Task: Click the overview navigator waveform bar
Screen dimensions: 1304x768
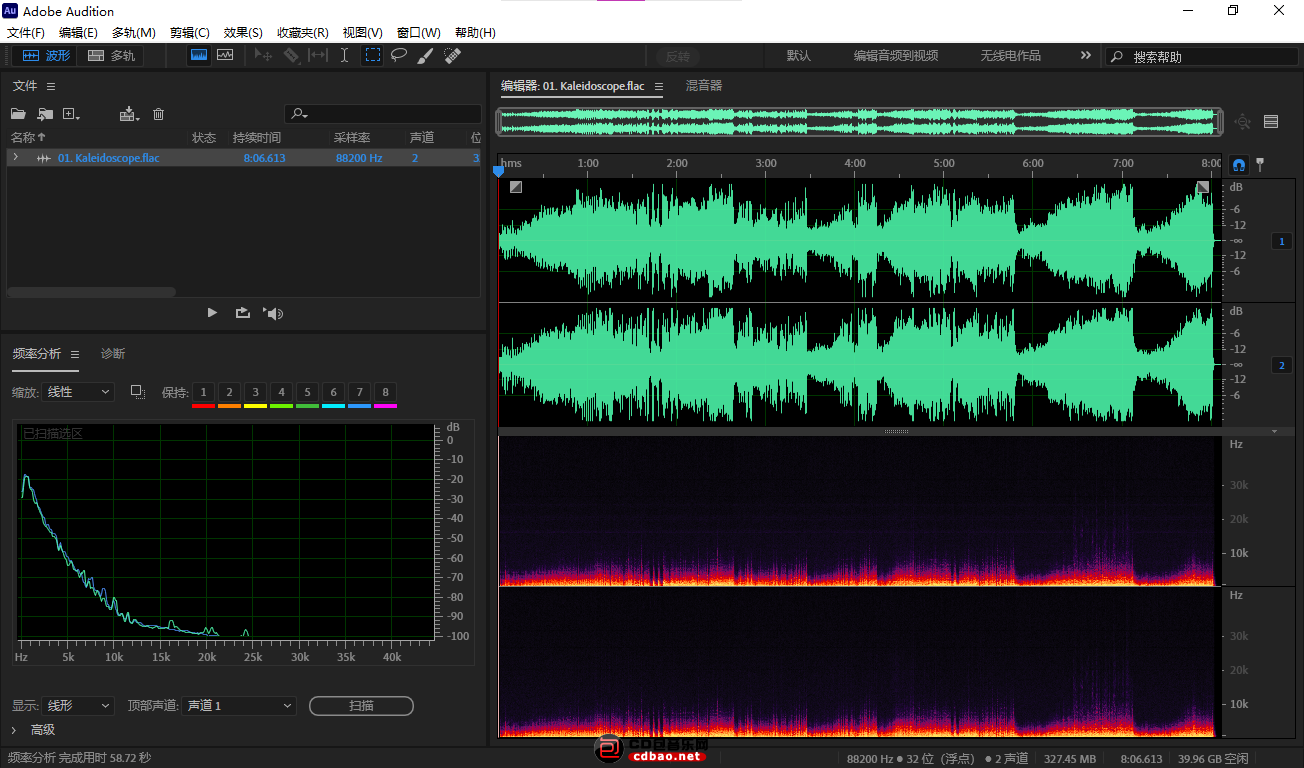Action: click(860, 122)
